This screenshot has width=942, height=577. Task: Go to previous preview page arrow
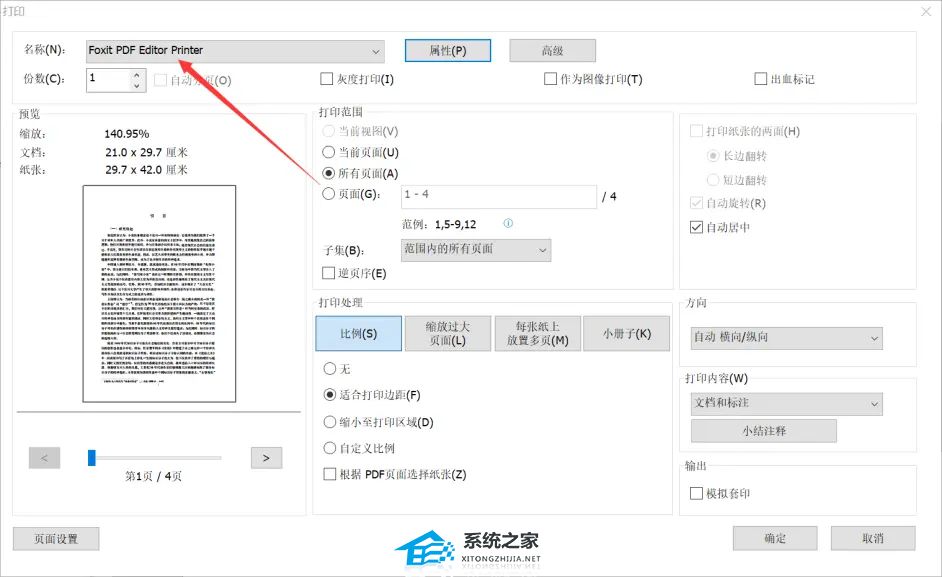pos(44,458)
